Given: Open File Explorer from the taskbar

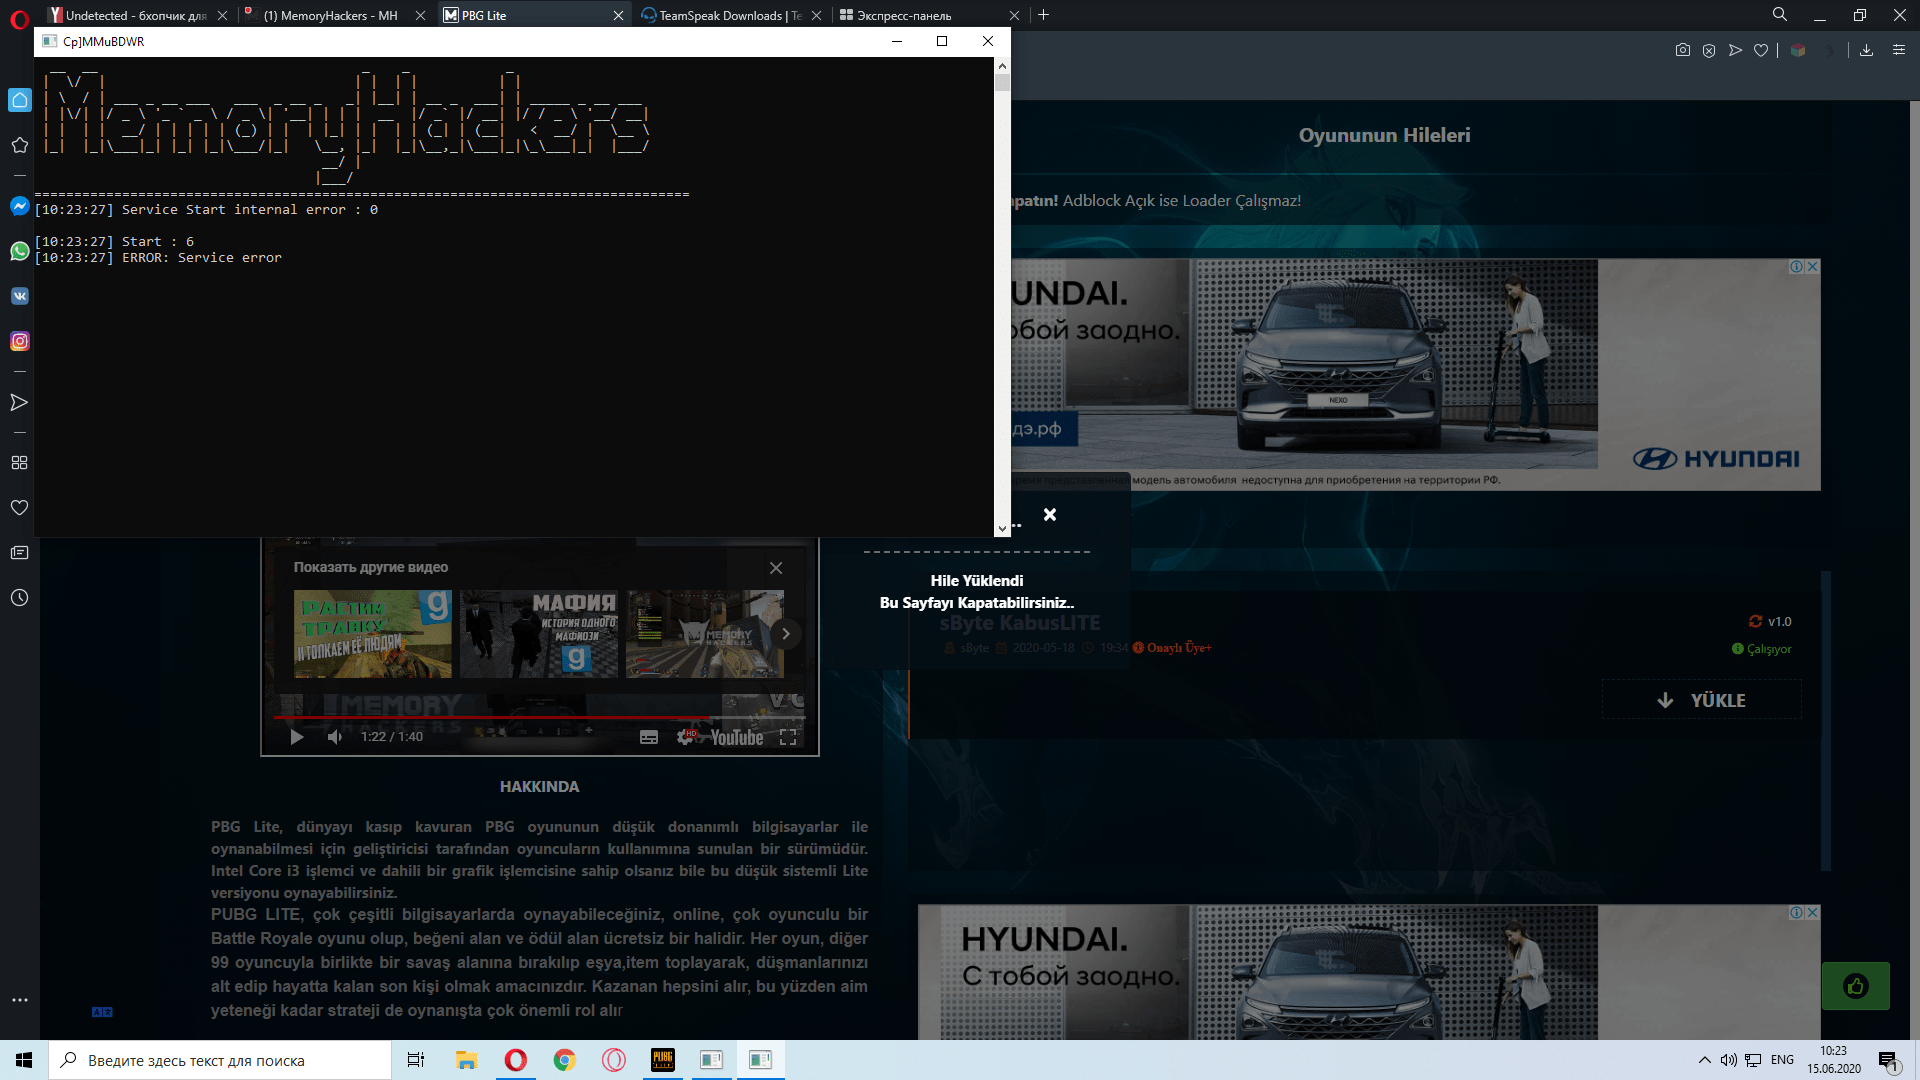Looking at the screenshot, I should click(x=466, y=1060).
